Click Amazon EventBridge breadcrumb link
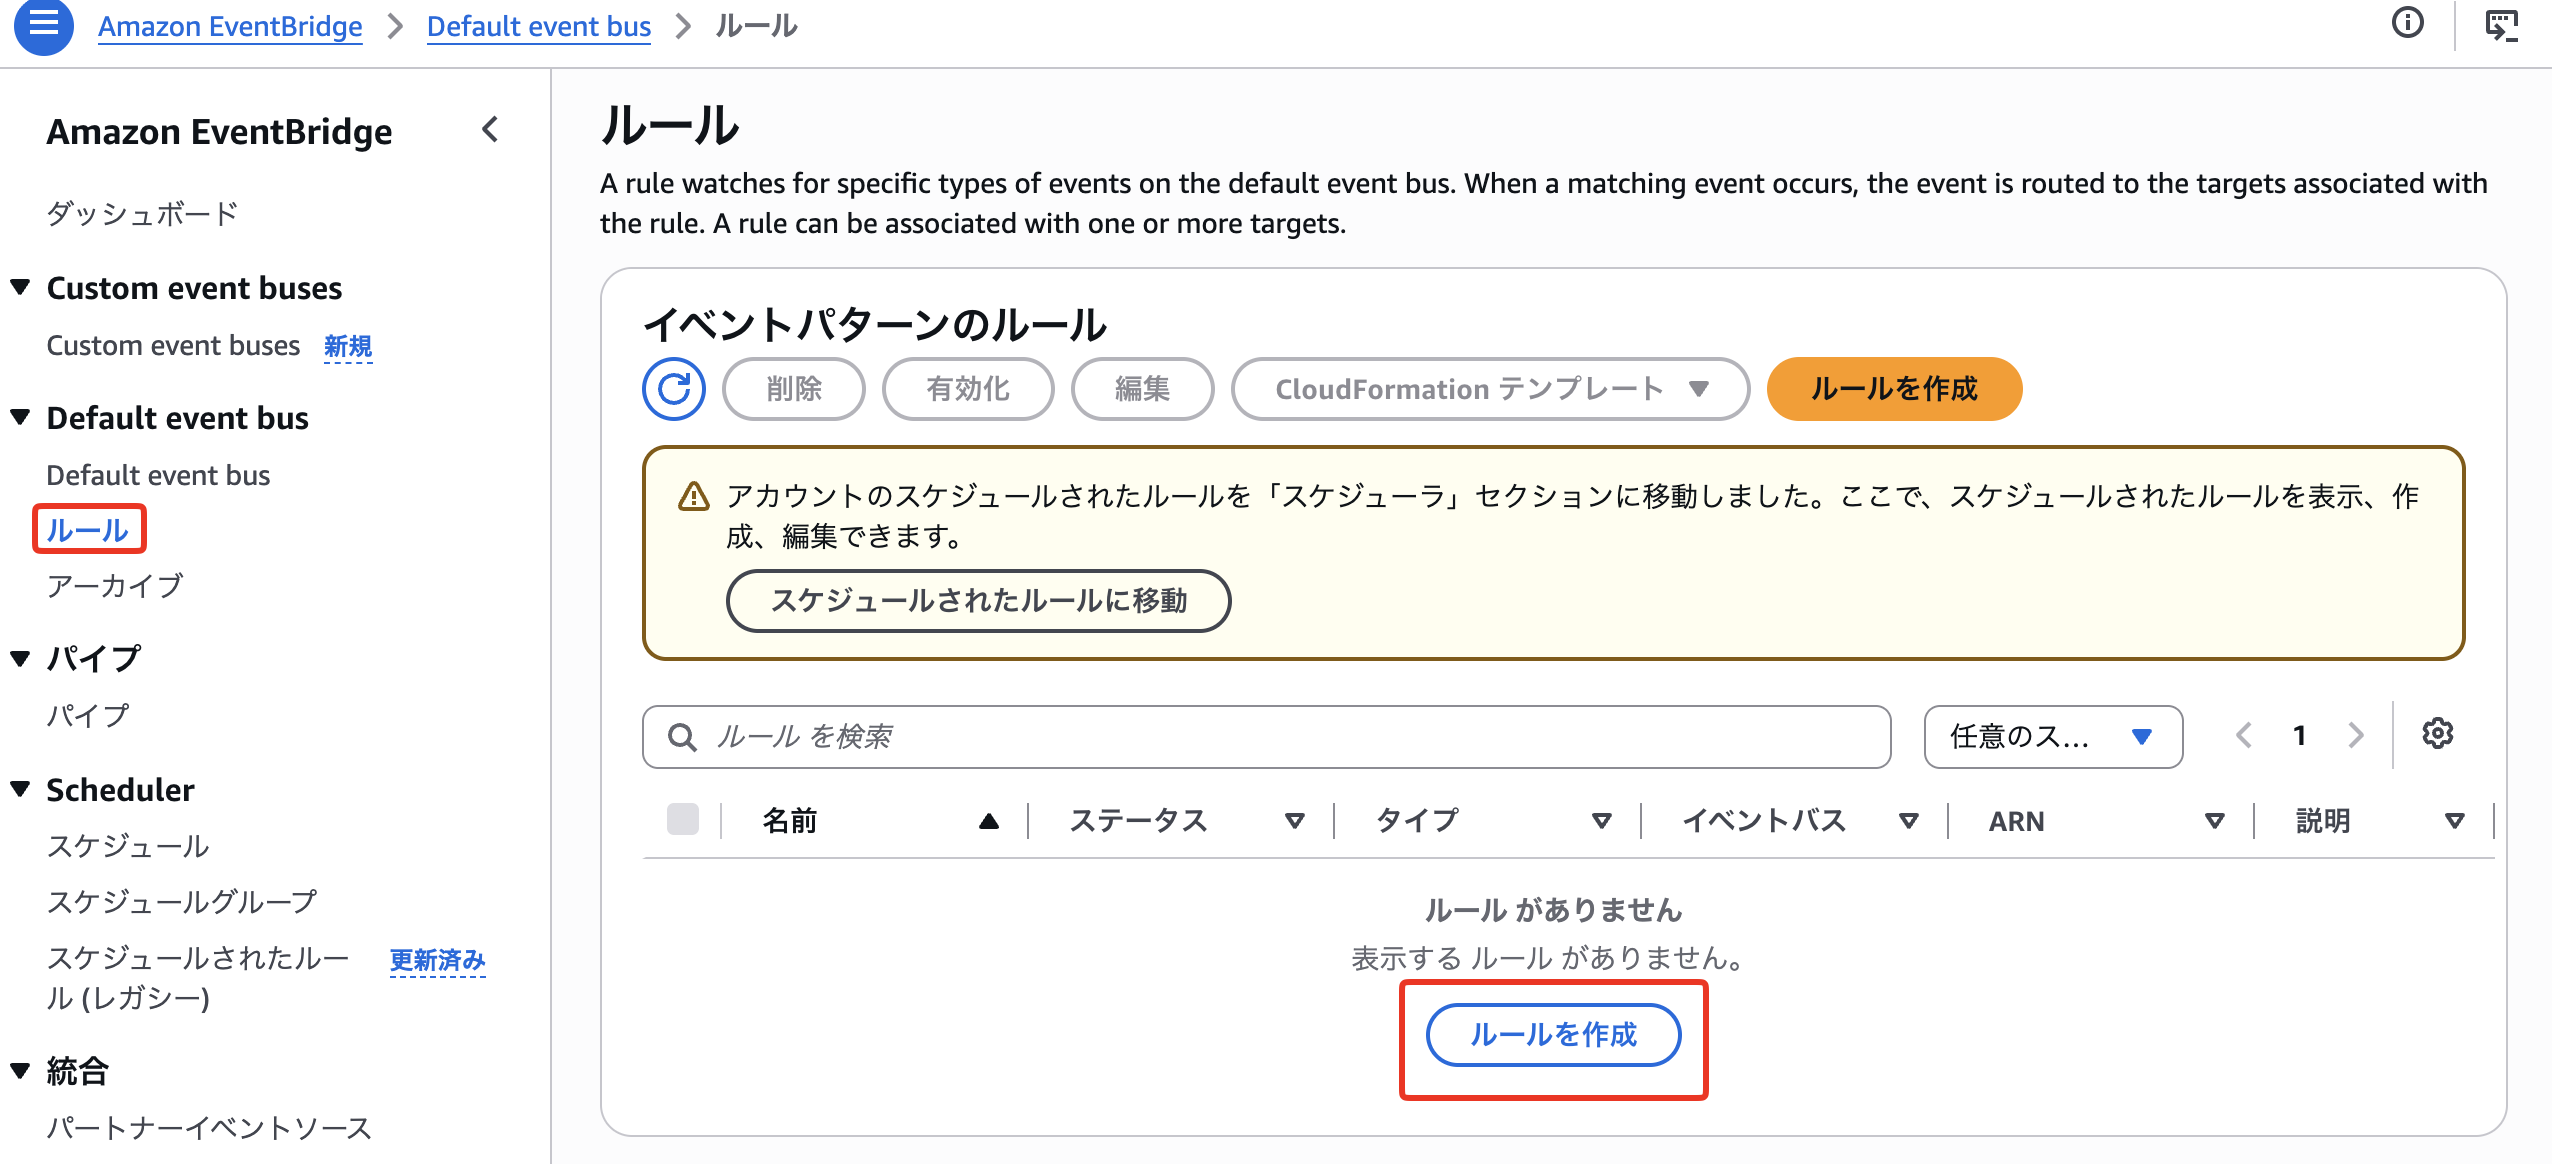Image resolution: width=2552 pixels, height=1164 pixels. 230,26
